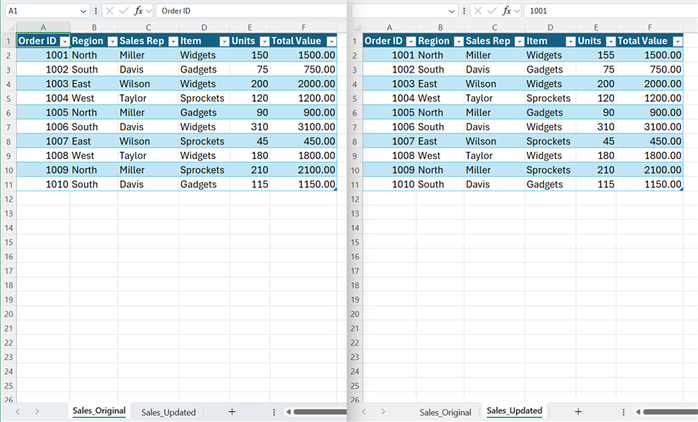Viewport: 698px width, 422px height.
Task: Select Sales_Updated tab in right window
Action: click(x=514, y=411)
